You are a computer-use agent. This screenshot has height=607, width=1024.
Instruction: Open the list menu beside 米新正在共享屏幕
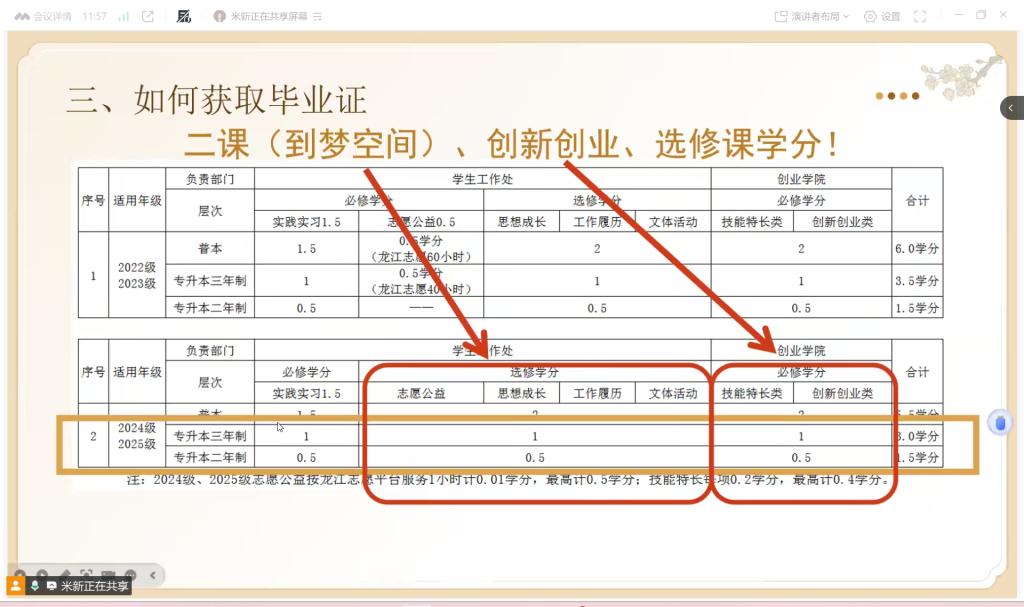[318, 17]
